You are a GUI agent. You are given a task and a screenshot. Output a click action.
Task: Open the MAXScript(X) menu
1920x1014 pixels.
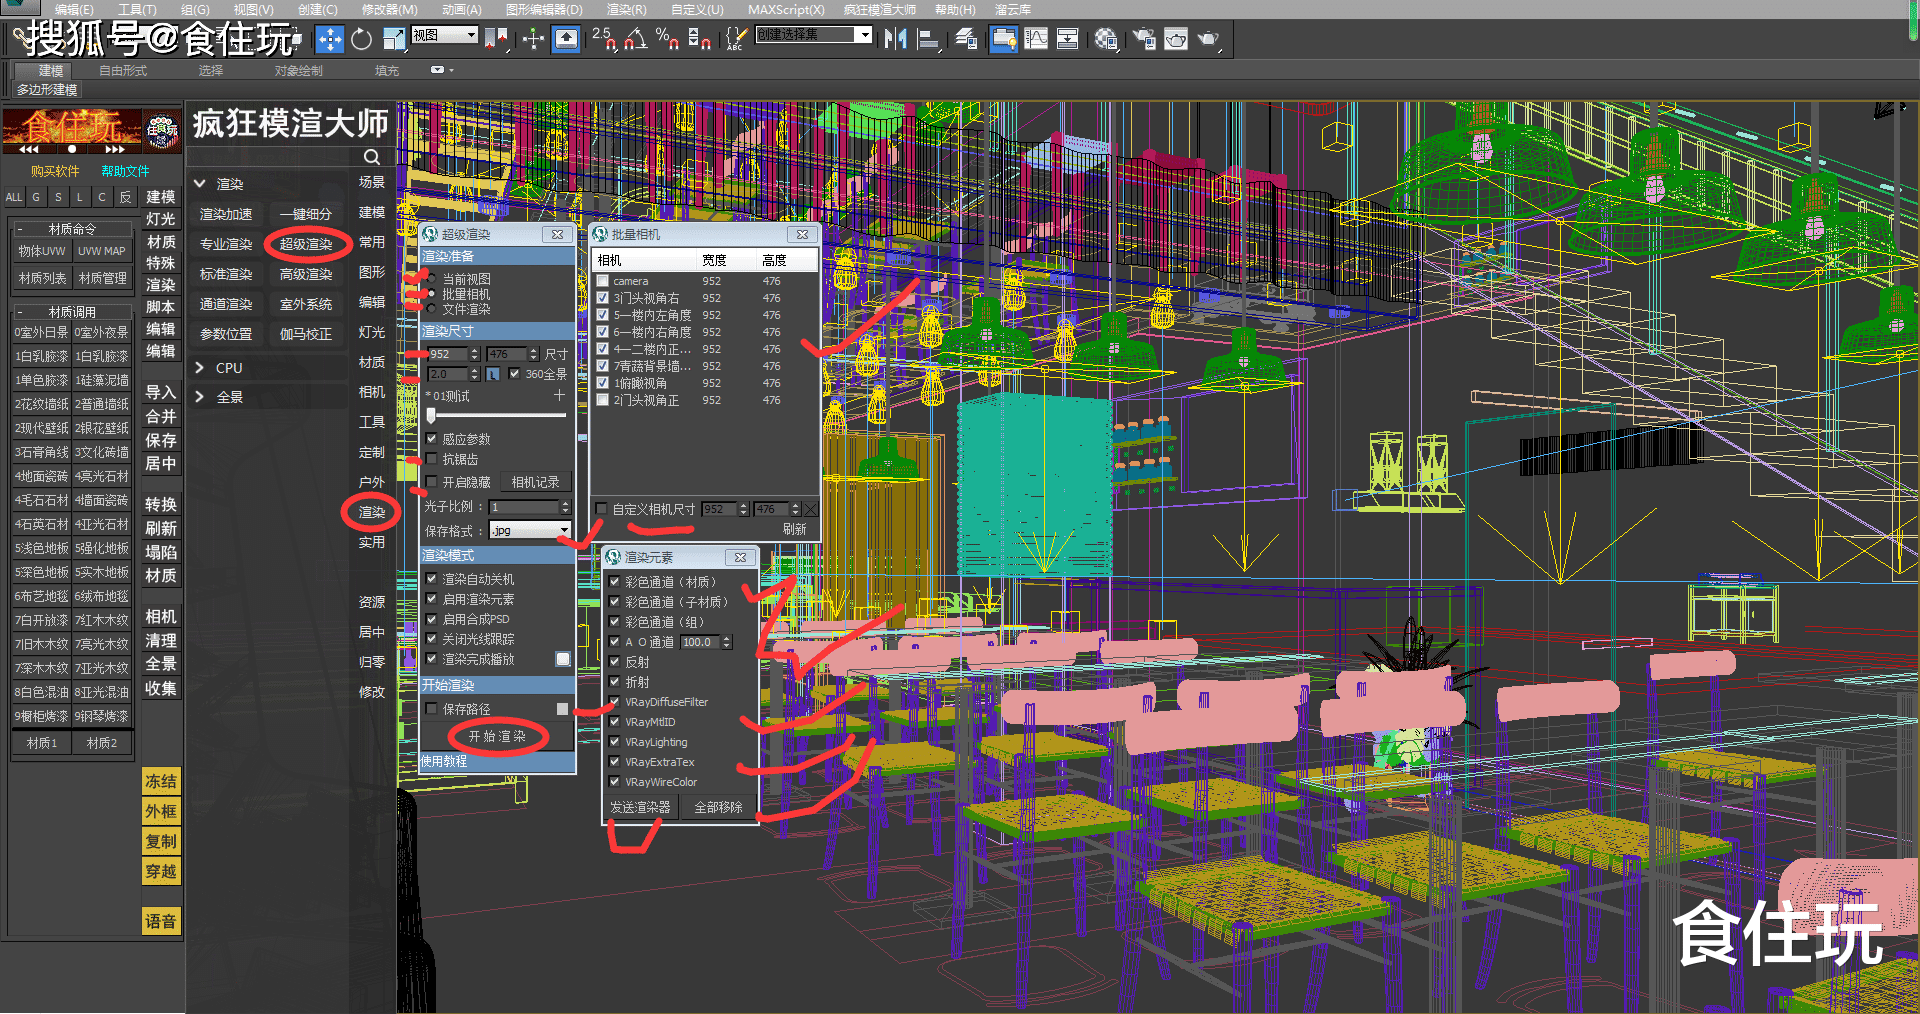click(x=786, y=9)
